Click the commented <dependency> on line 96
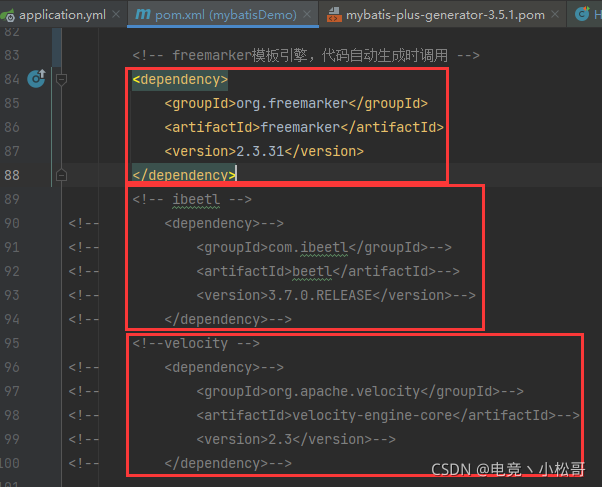 [x=224, y=367]
